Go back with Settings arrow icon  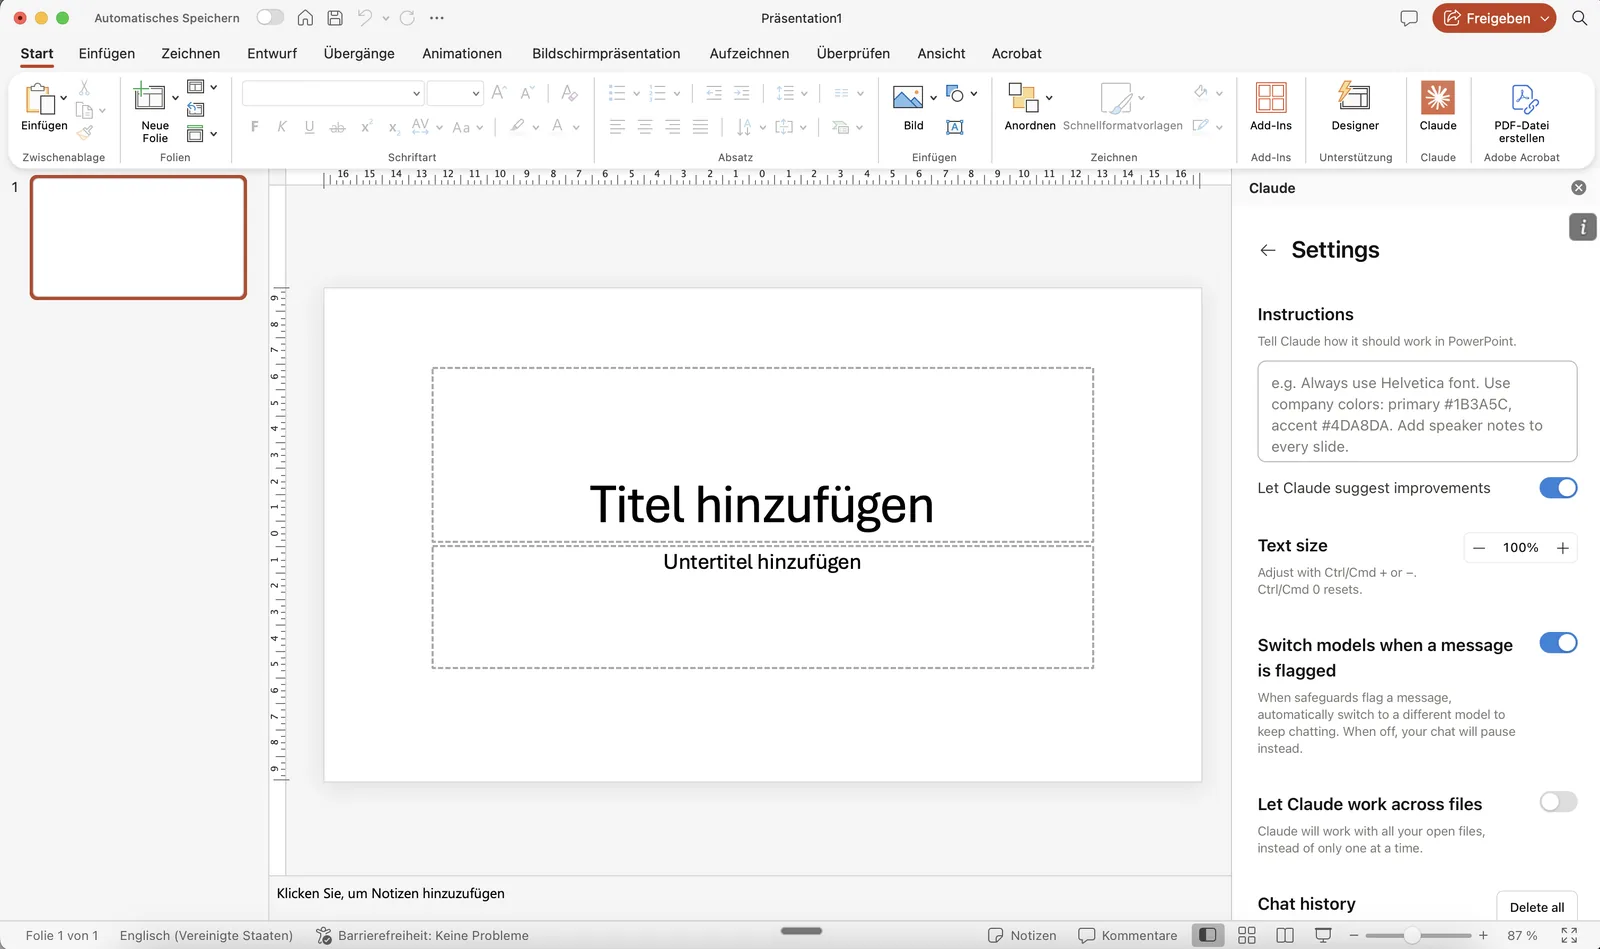(x=1267, y=250)
